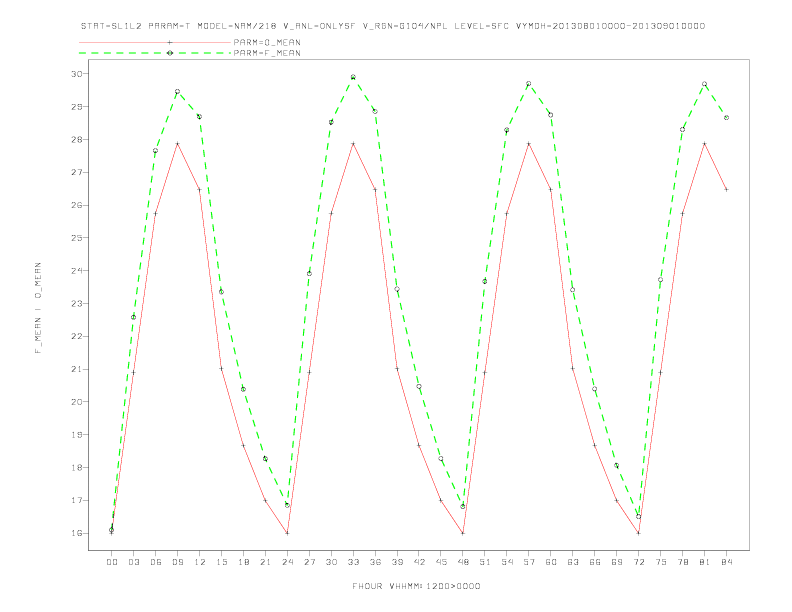Screen dimensions: 792x612
Task: Click y-axis tick label 18
Action: click(x=77, y=468)
